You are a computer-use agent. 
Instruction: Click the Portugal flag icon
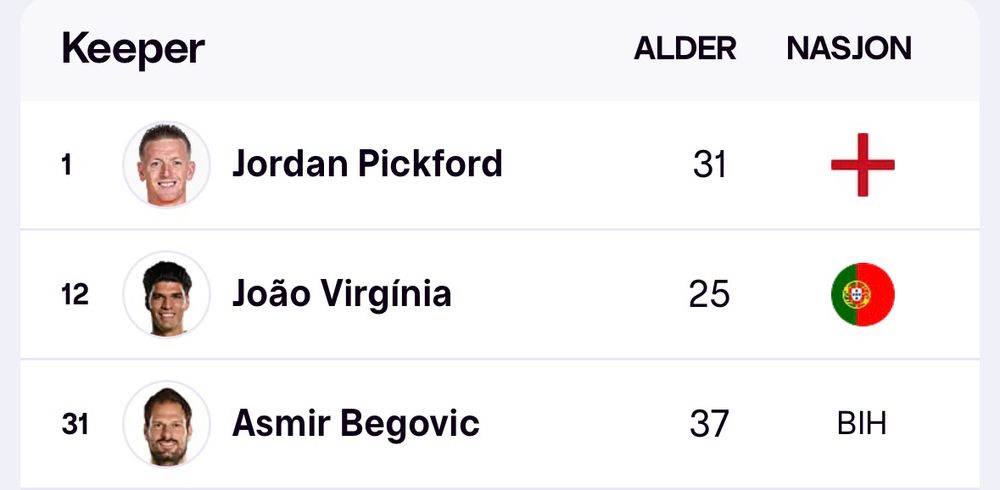[862, 294]
